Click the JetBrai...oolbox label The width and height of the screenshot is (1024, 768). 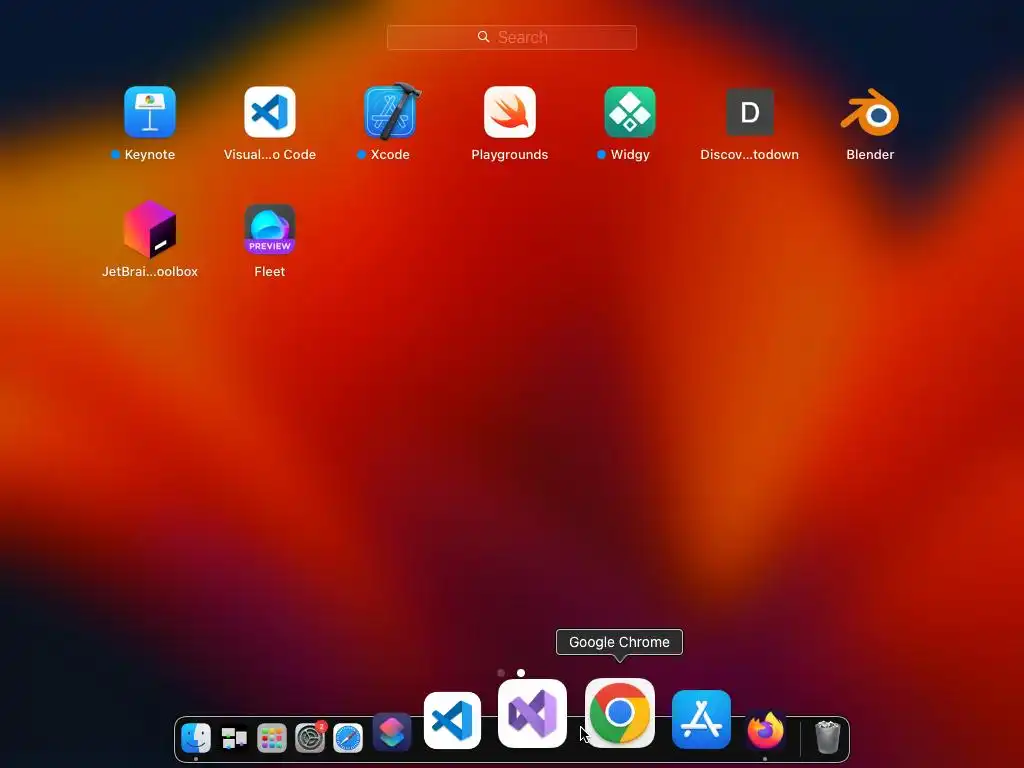(x=150, y=272)
